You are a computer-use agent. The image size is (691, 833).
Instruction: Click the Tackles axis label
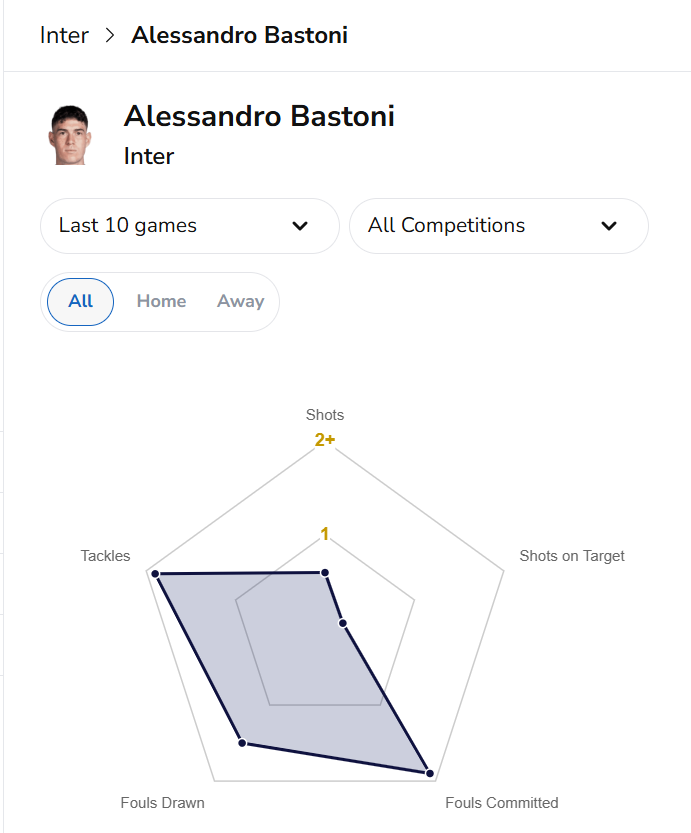click(x=105, y=555)
